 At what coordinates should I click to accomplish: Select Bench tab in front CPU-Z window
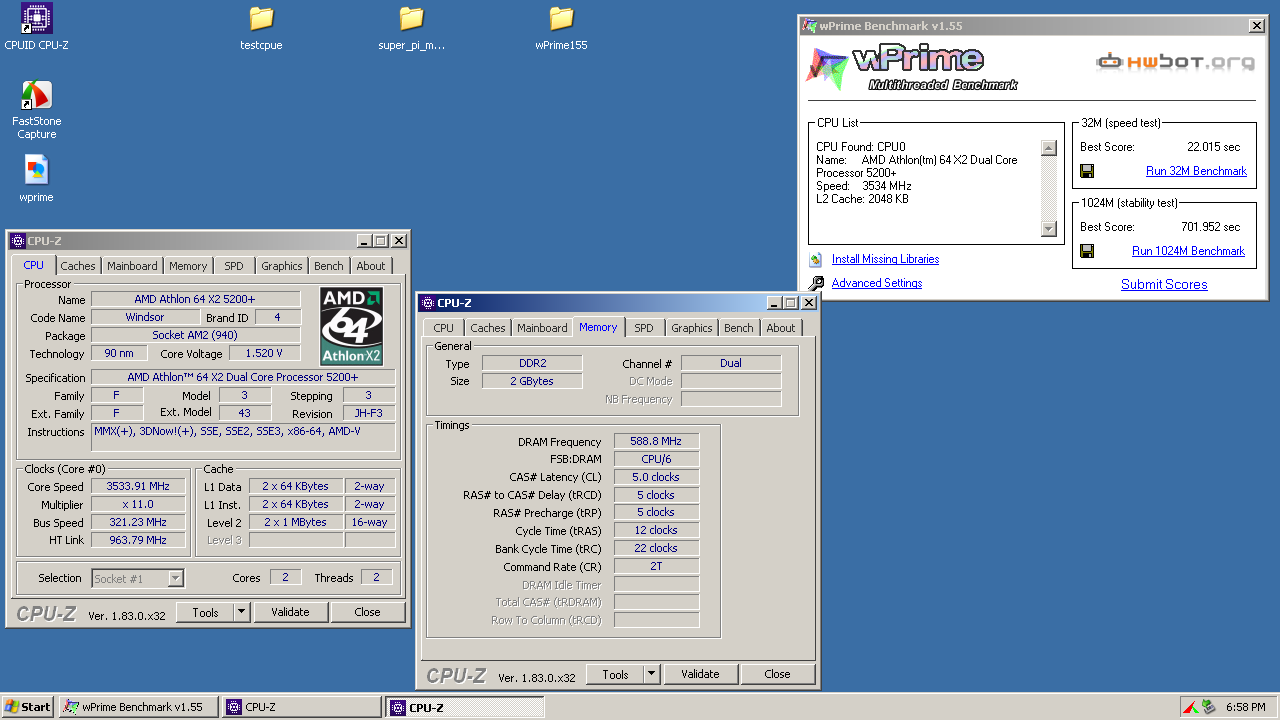(x=739, y=328)
